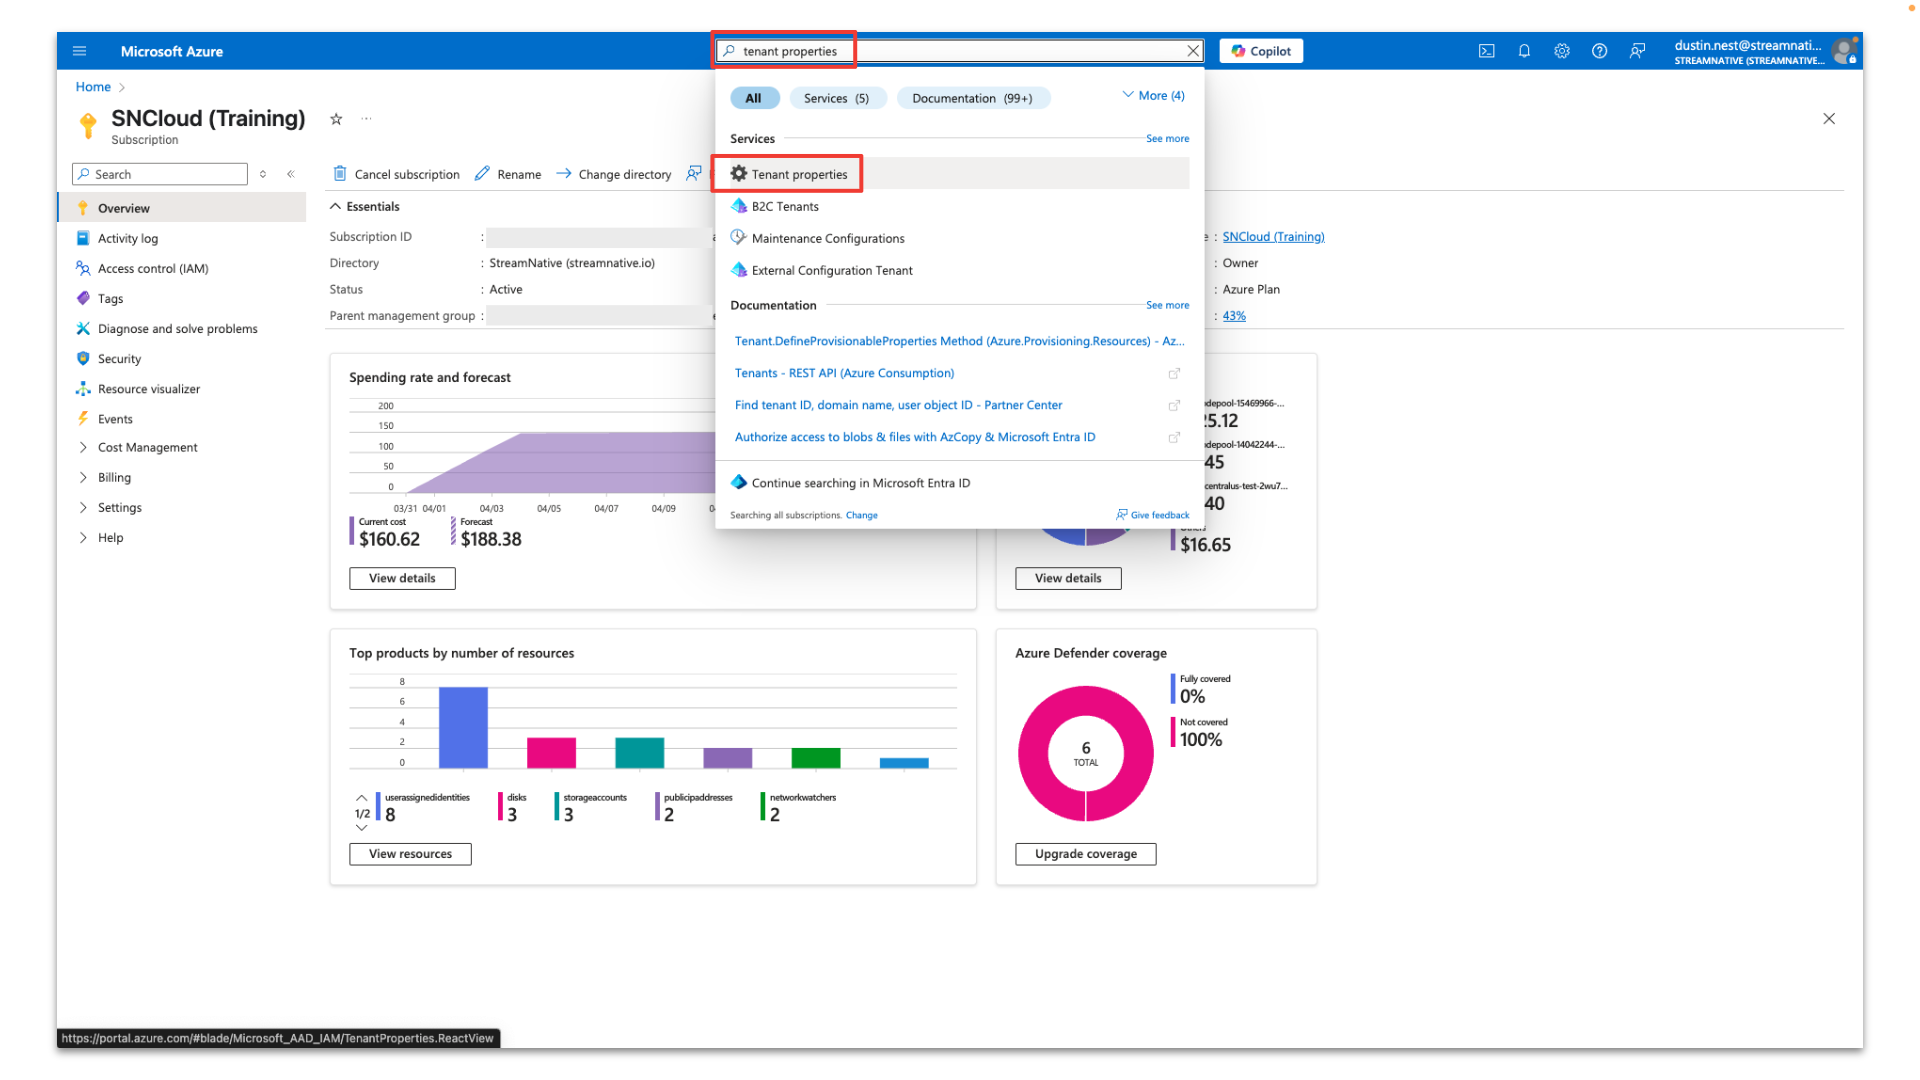Open B2C Tenants from the search suggestions
This screenshot has height=1080, width=1920.
[x=785, y=206]
